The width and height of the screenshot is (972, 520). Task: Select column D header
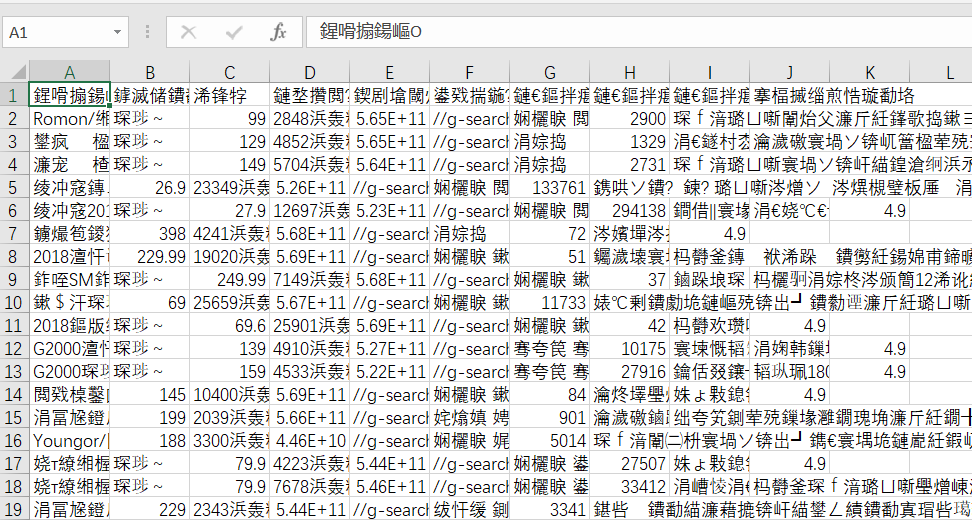pos(310,73)
